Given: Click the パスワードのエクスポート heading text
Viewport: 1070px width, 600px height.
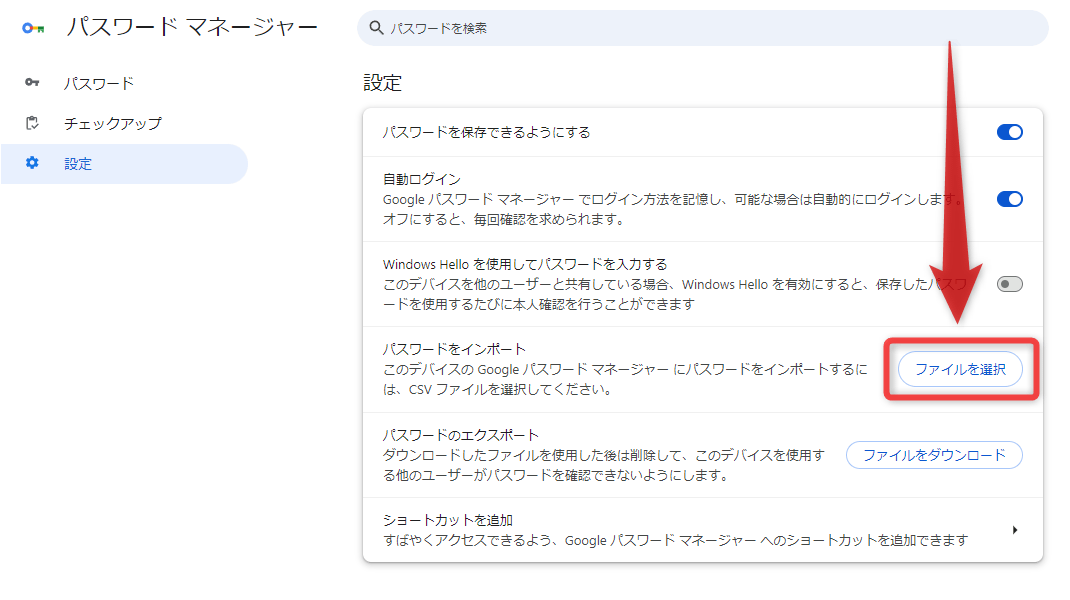Looking at the screenshot, I should (x=461, y=435).
